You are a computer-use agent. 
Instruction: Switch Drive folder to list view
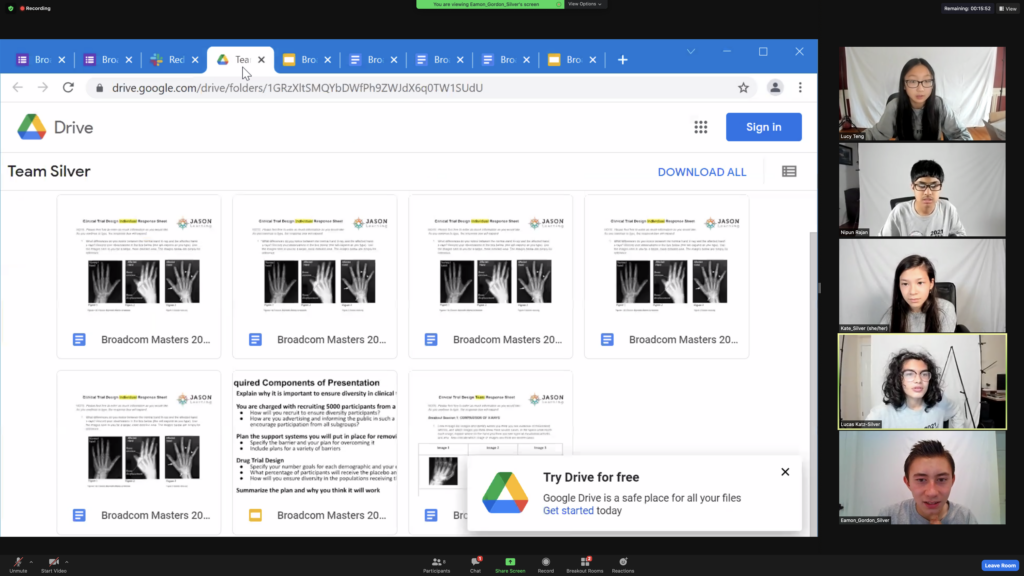tap(789, 172)
